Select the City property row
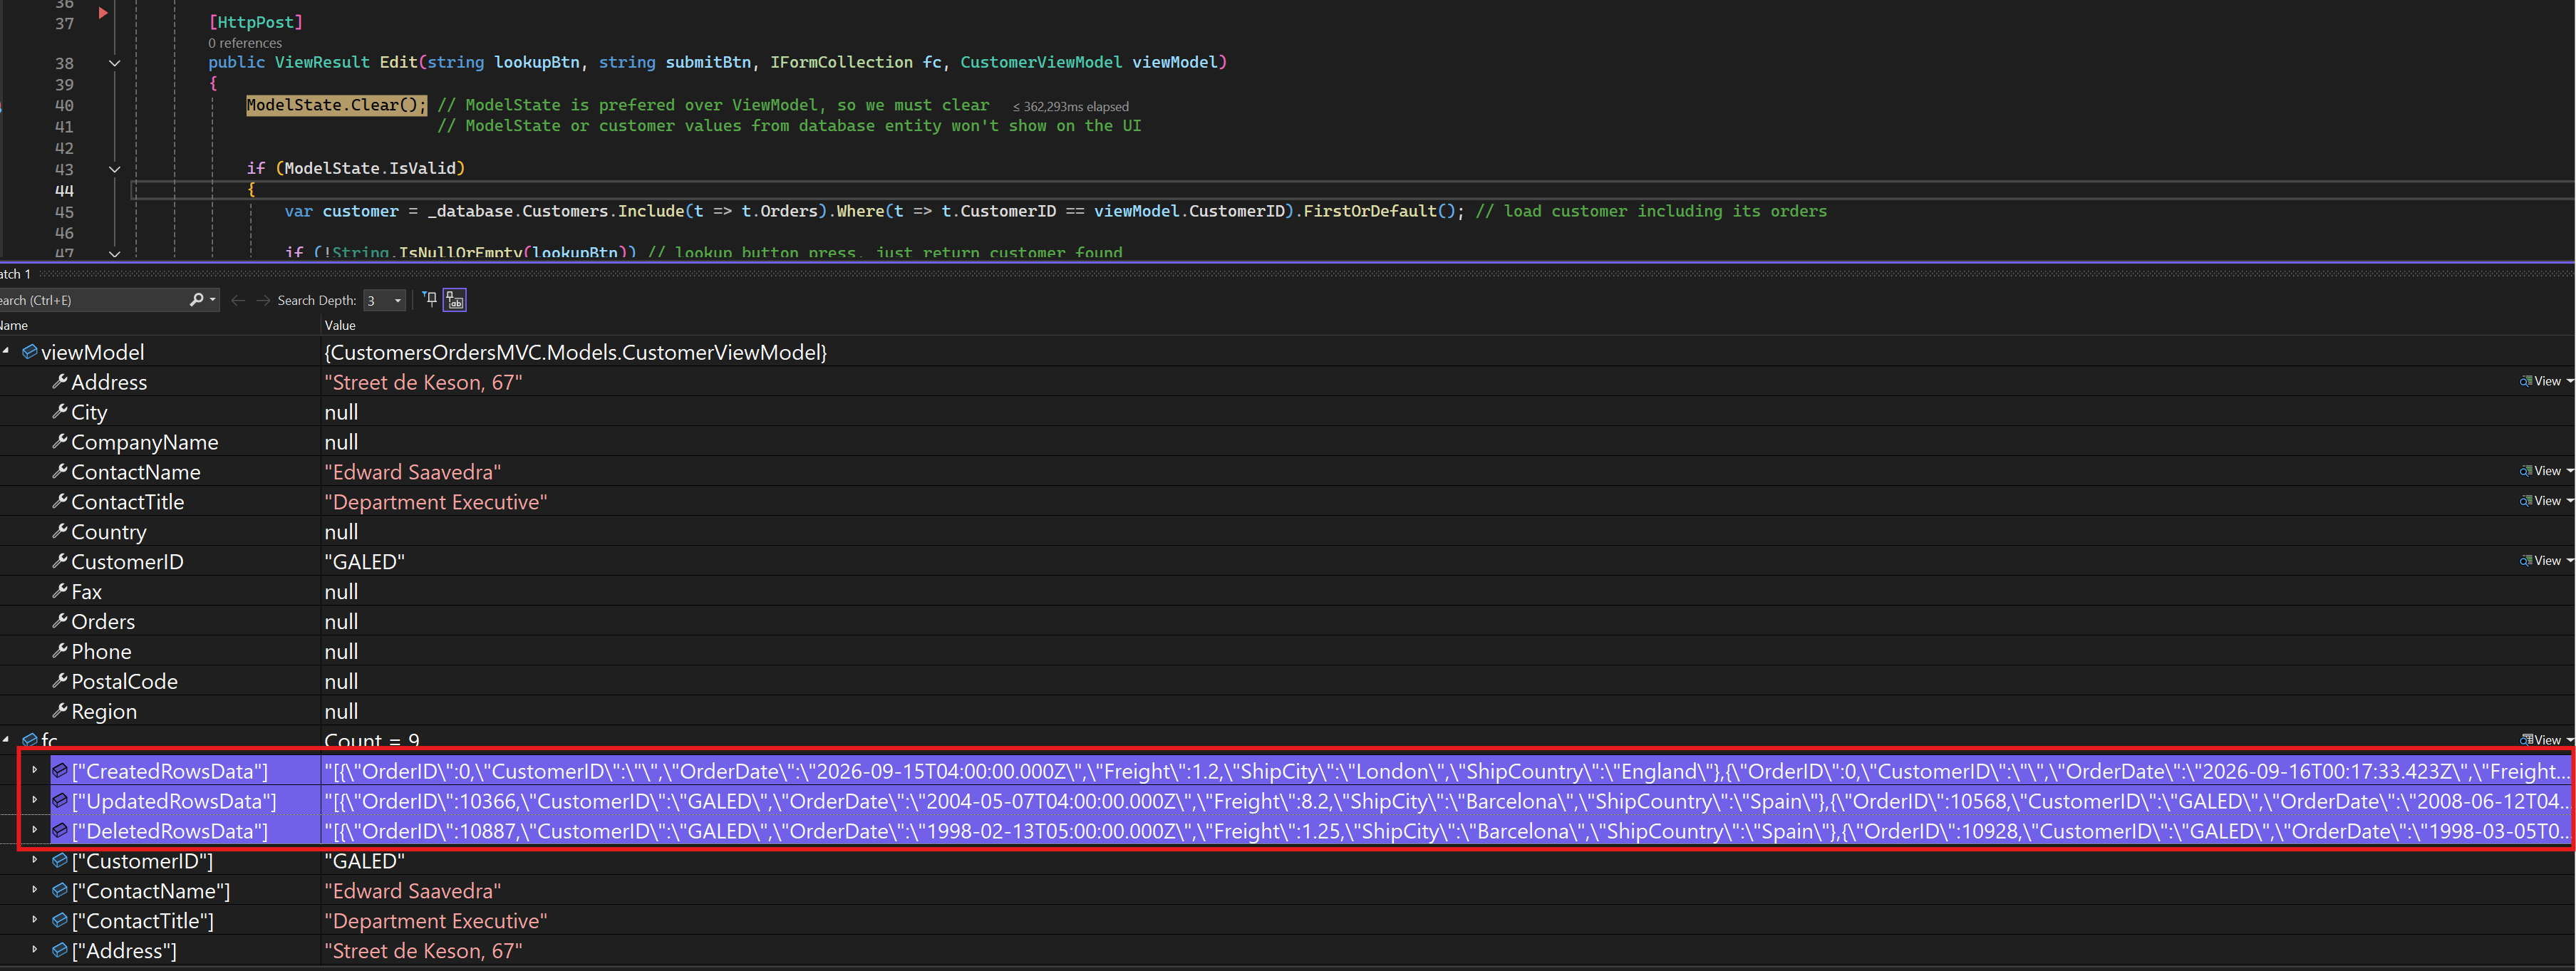 pyautogui.click(x=1287, y=412)
